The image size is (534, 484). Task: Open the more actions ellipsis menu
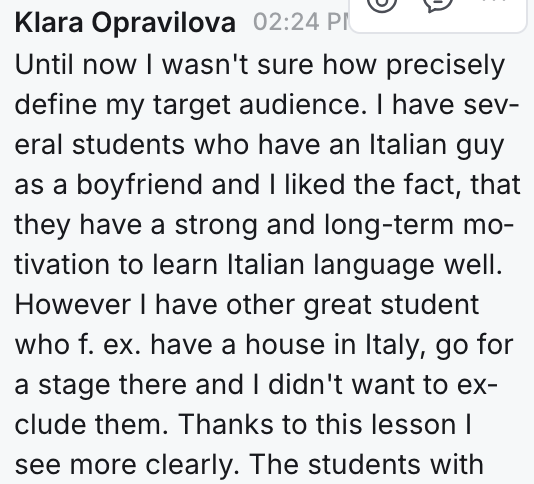click(493, 2)
